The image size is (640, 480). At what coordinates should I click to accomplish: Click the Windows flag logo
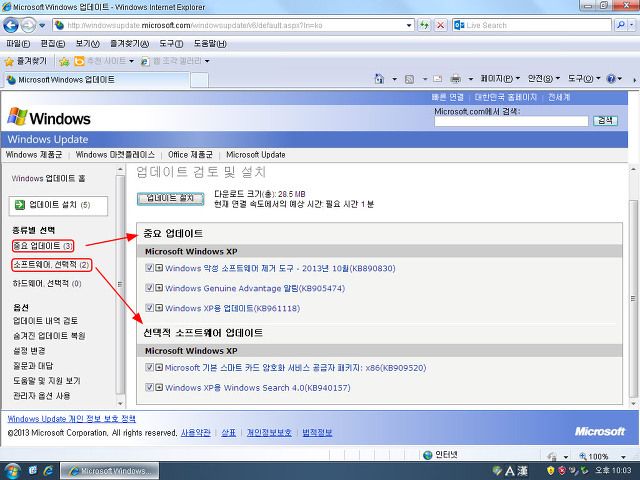click(x=17, y=117)
